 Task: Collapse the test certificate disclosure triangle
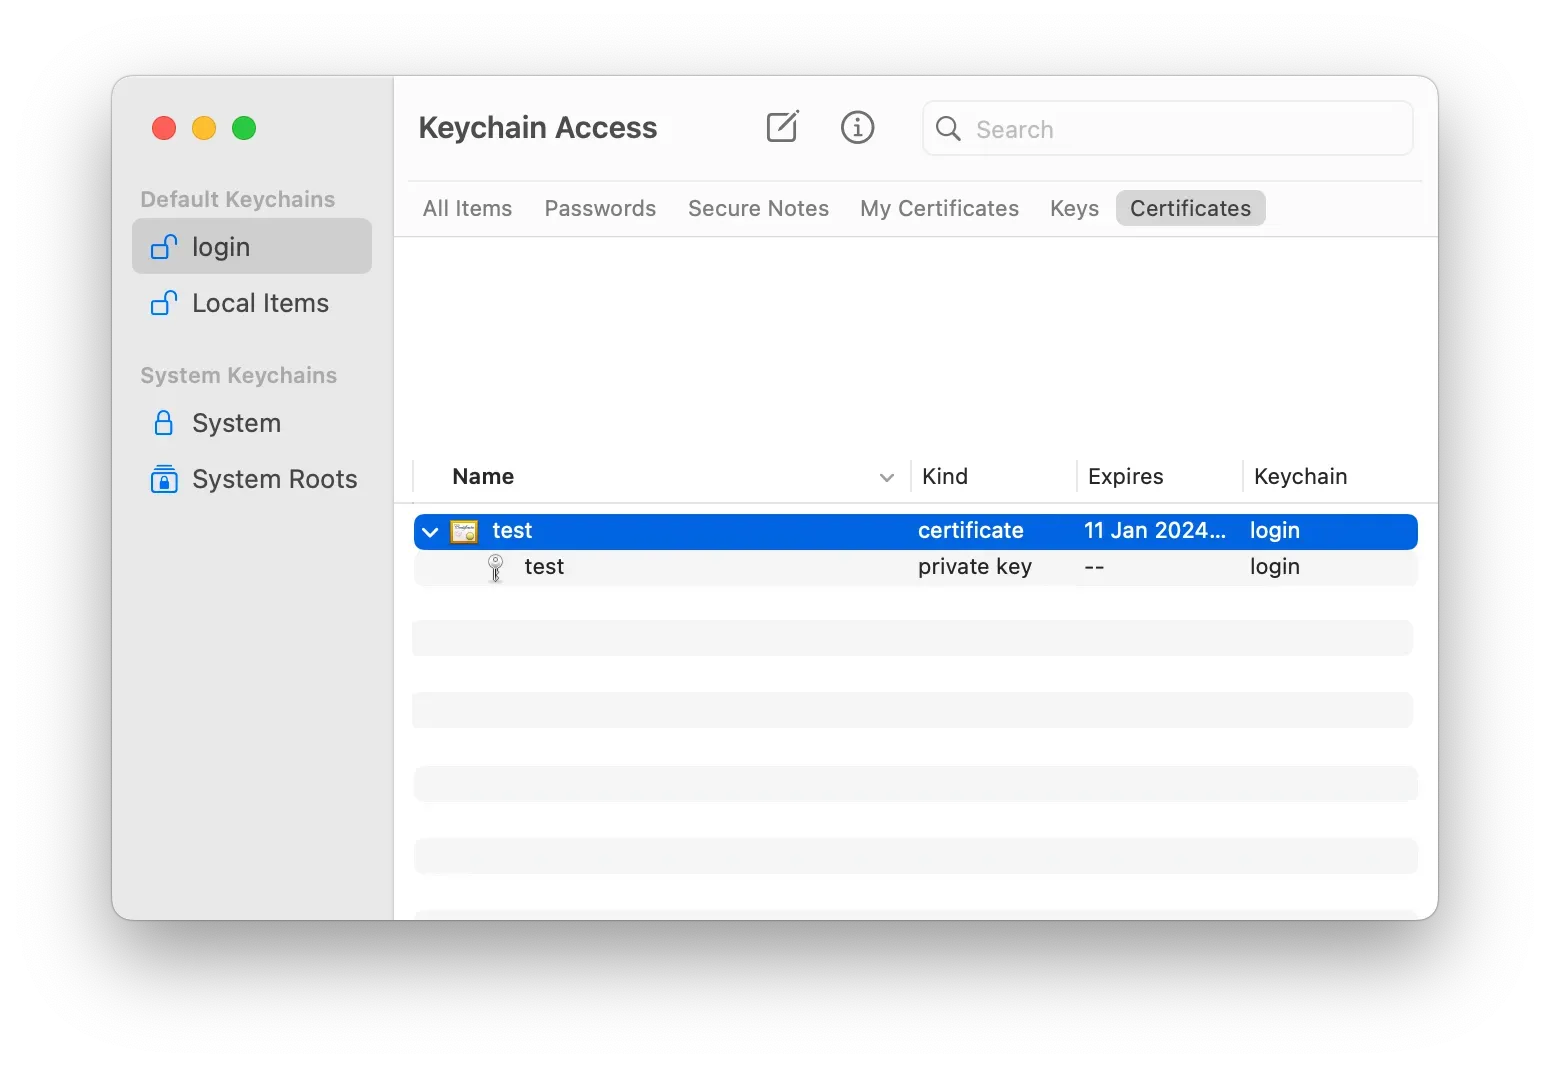point(429,531)
